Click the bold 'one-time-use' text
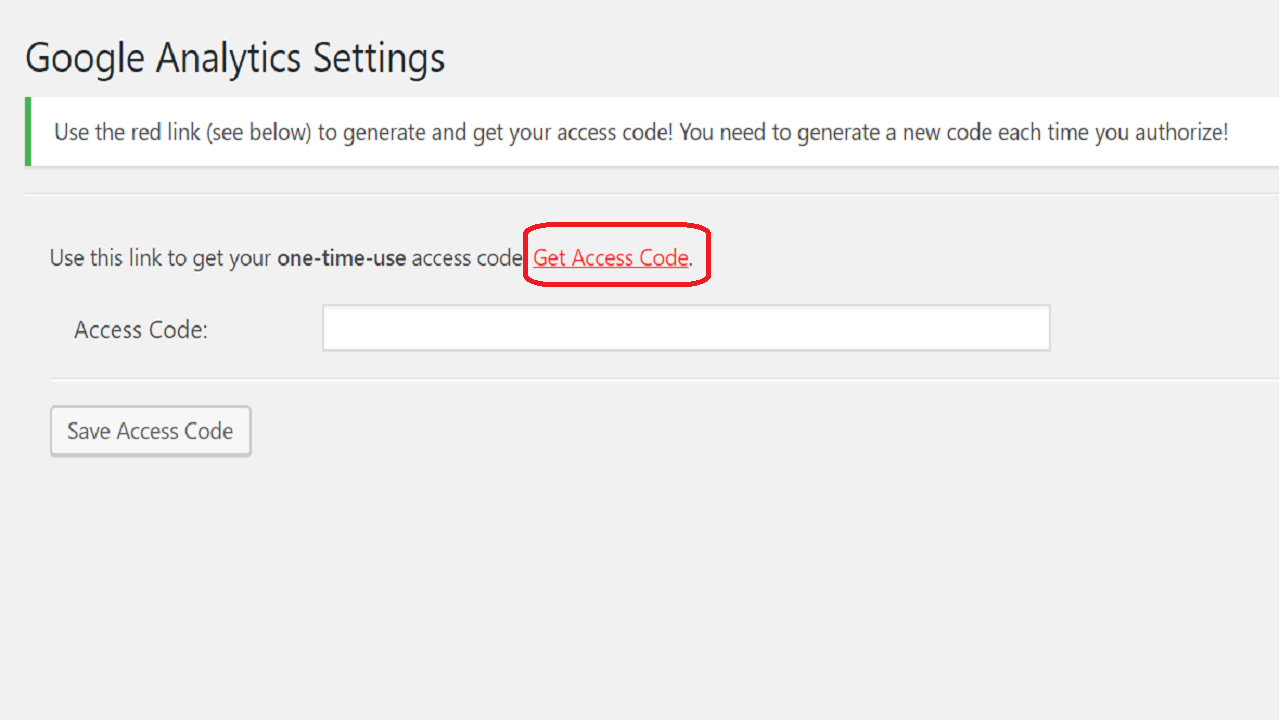 click(x=341, y=258)
